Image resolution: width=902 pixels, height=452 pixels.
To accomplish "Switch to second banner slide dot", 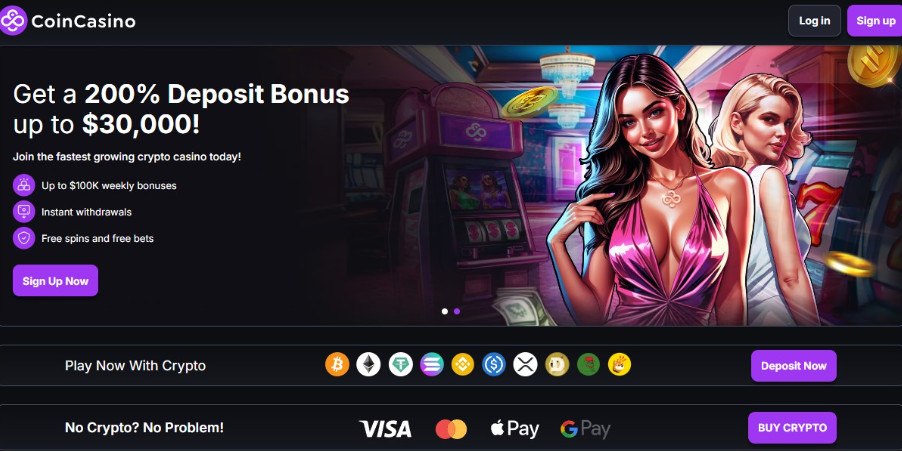I will click(x=457, y=311).
